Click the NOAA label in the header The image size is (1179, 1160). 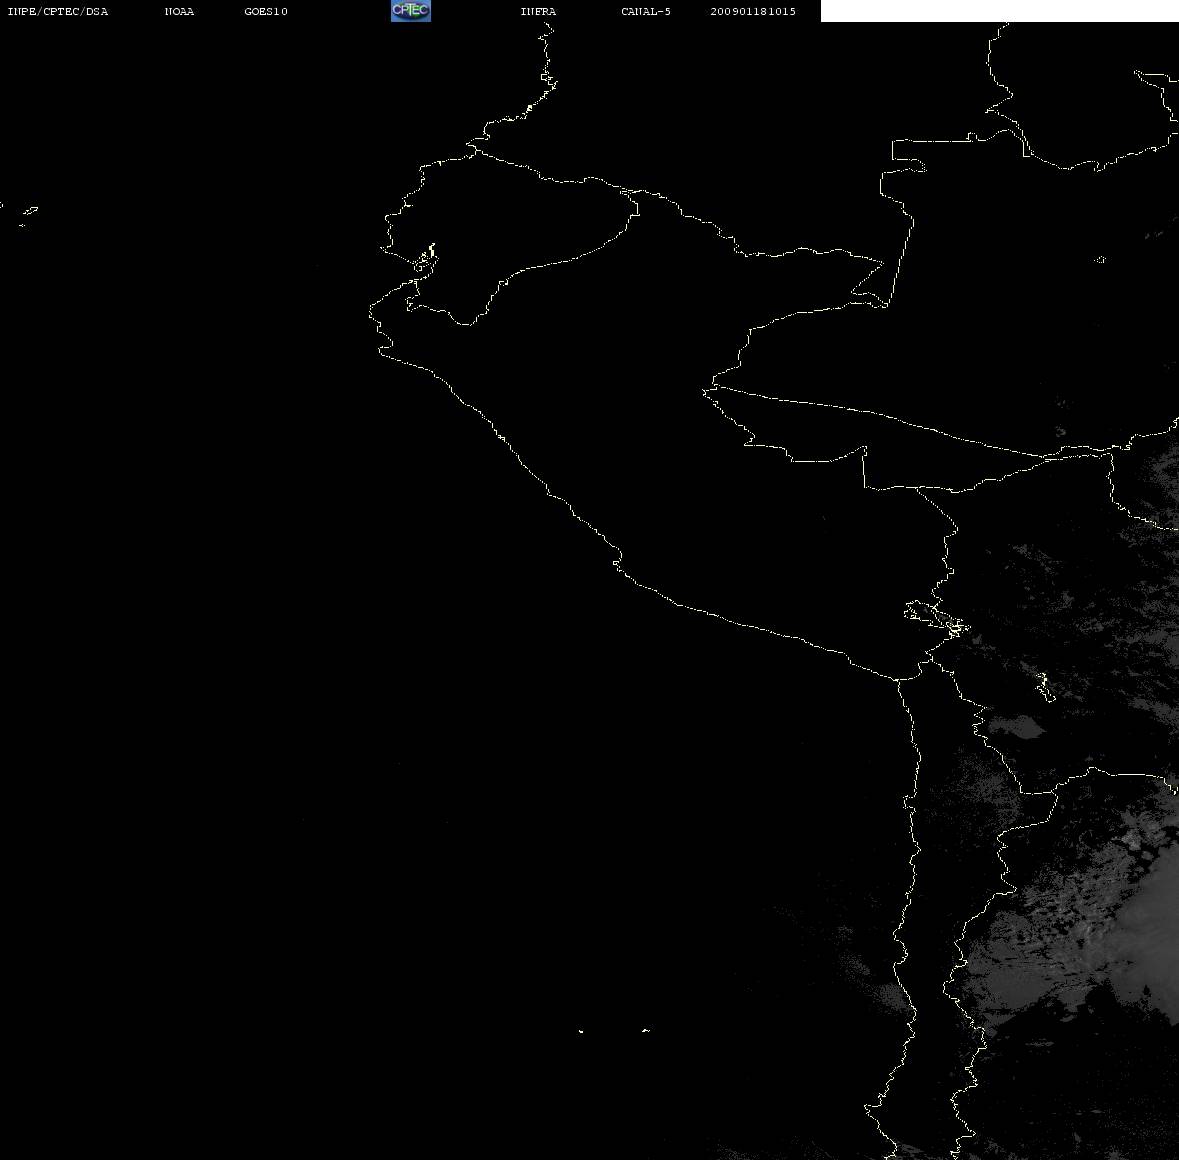(x=179, y=11)
